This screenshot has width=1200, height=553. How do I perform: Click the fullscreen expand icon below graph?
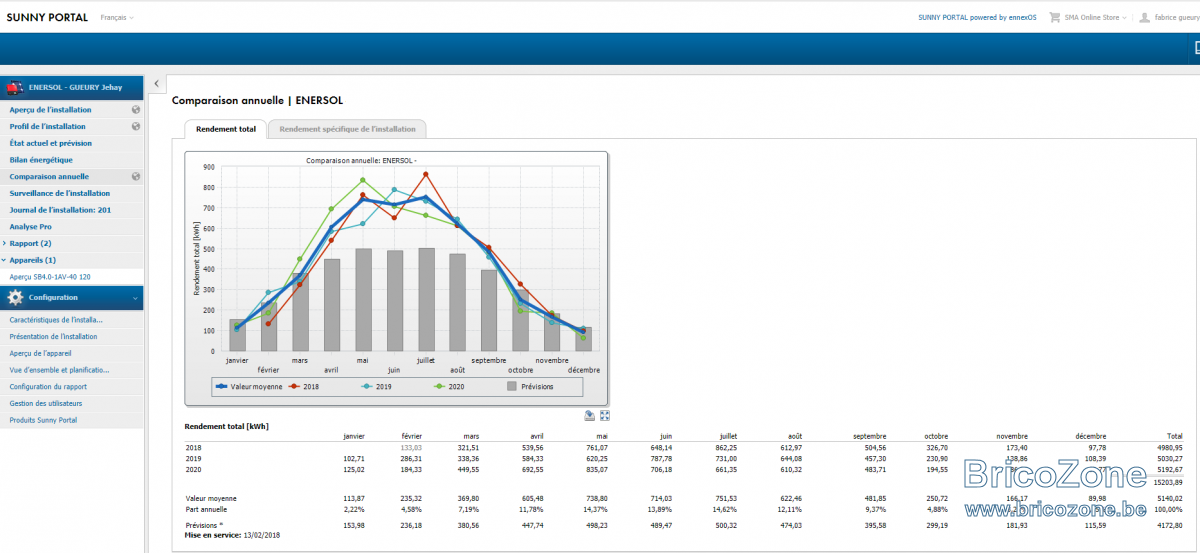click(x=604, y=415)
